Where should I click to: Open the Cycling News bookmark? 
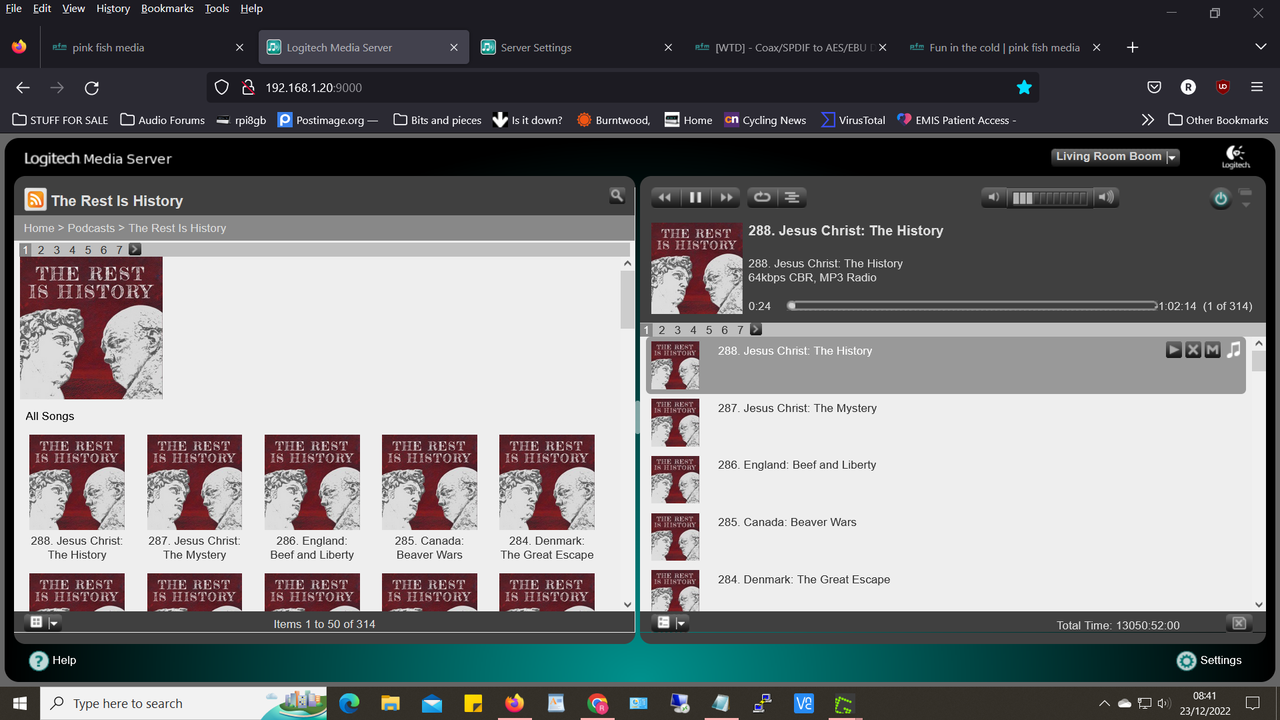point(765,120)
